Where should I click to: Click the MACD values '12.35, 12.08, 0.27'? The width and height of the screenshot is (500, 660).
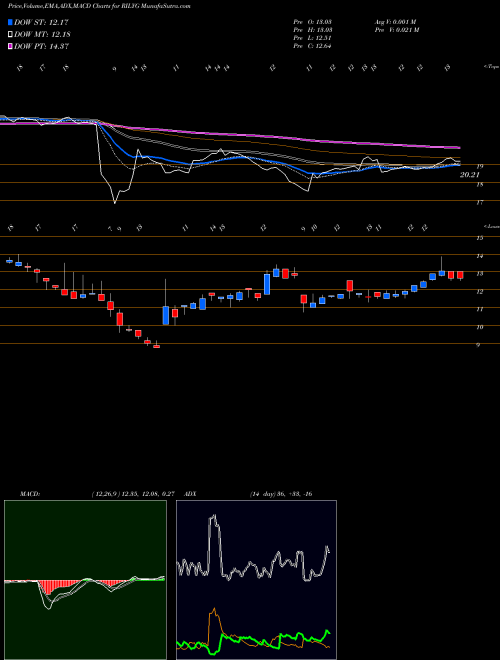149,494
